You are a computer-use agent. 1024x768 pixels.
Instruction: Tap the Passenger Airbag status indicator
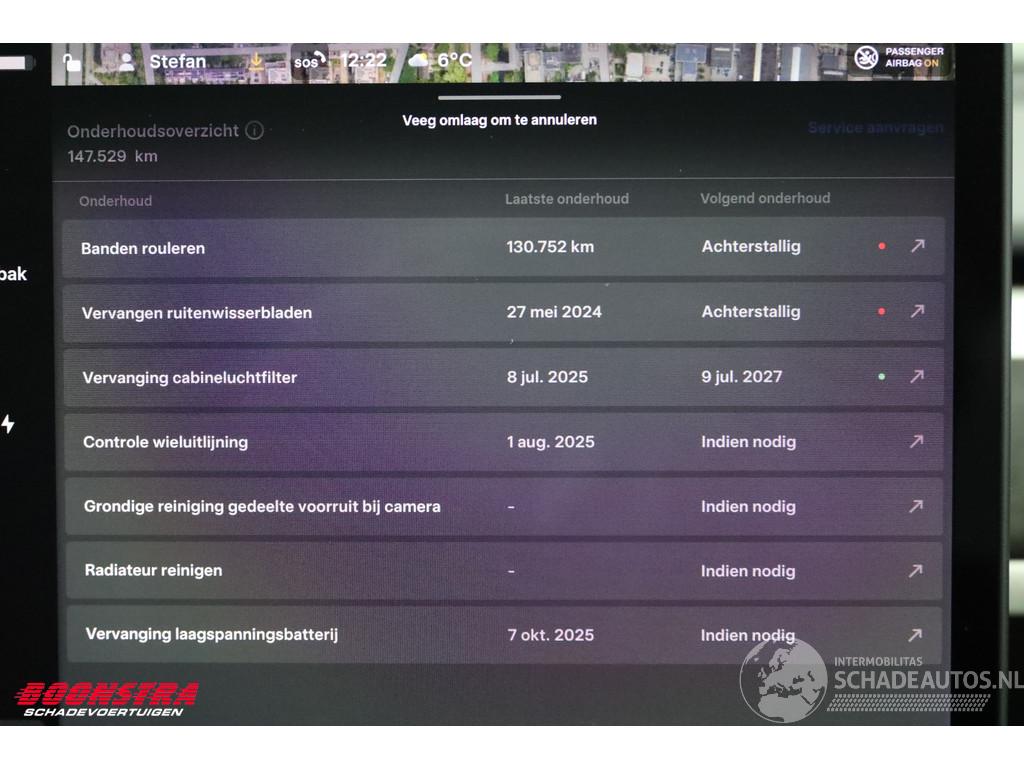900,57
